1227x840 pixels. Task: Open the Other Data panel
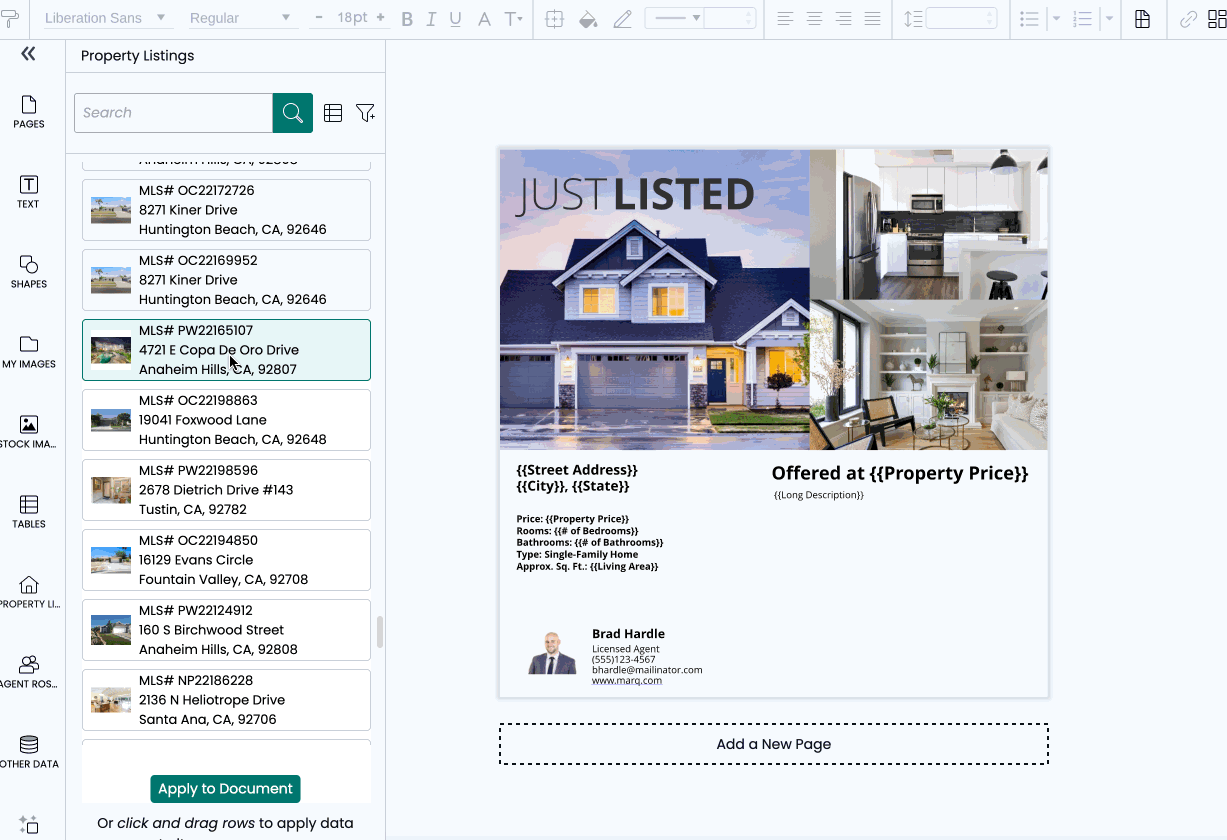tap(29, 752)
